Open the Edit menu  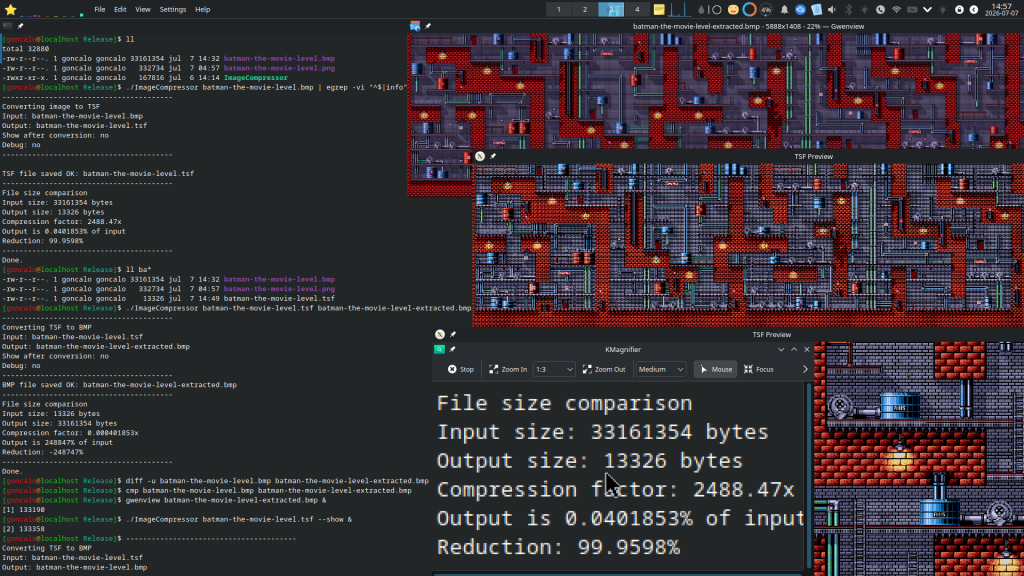[x=120, y=10]
